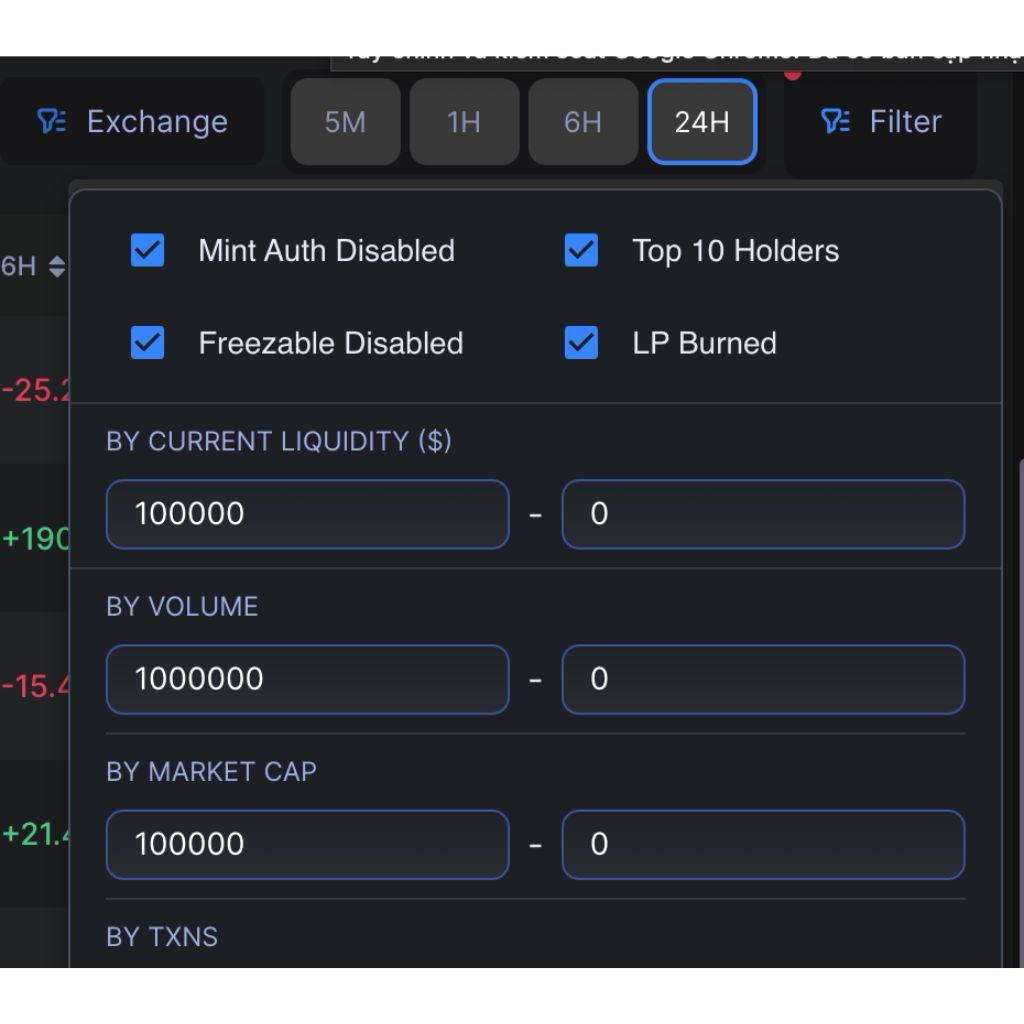
Task: Select the 1H timeframe tab
Action: (464, 122)
